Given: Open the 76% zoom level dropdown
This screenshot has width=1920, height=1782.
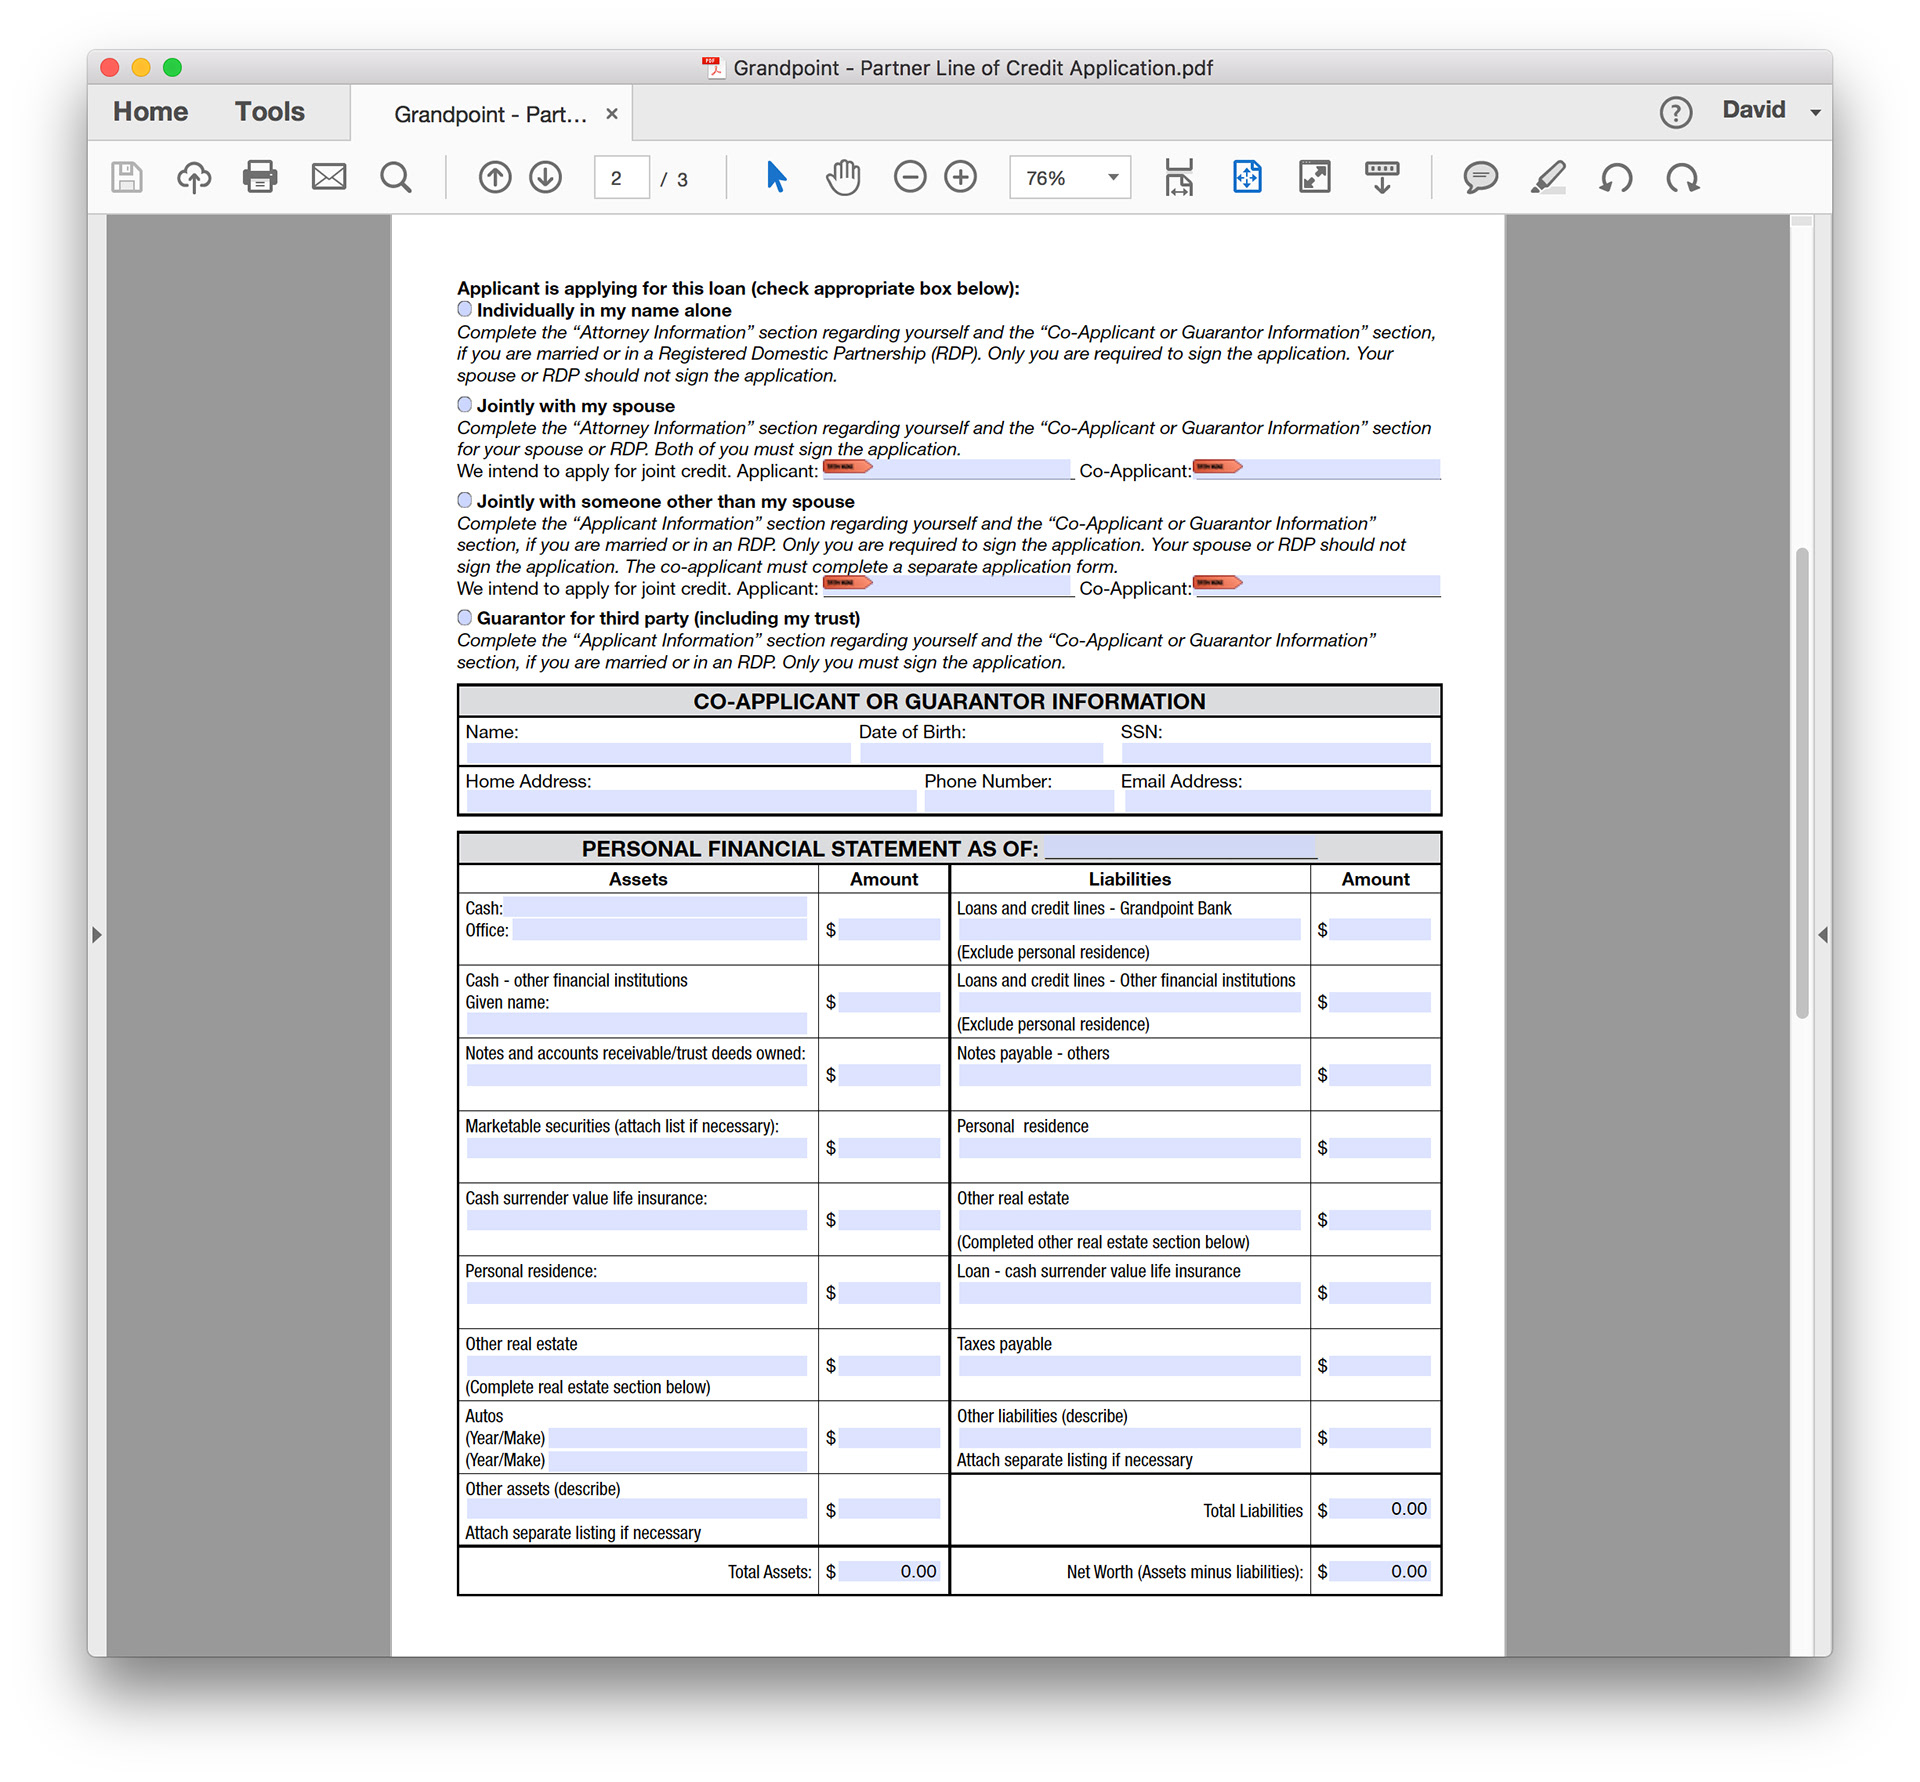Looking at the screenshot, I should [1070, 178].
